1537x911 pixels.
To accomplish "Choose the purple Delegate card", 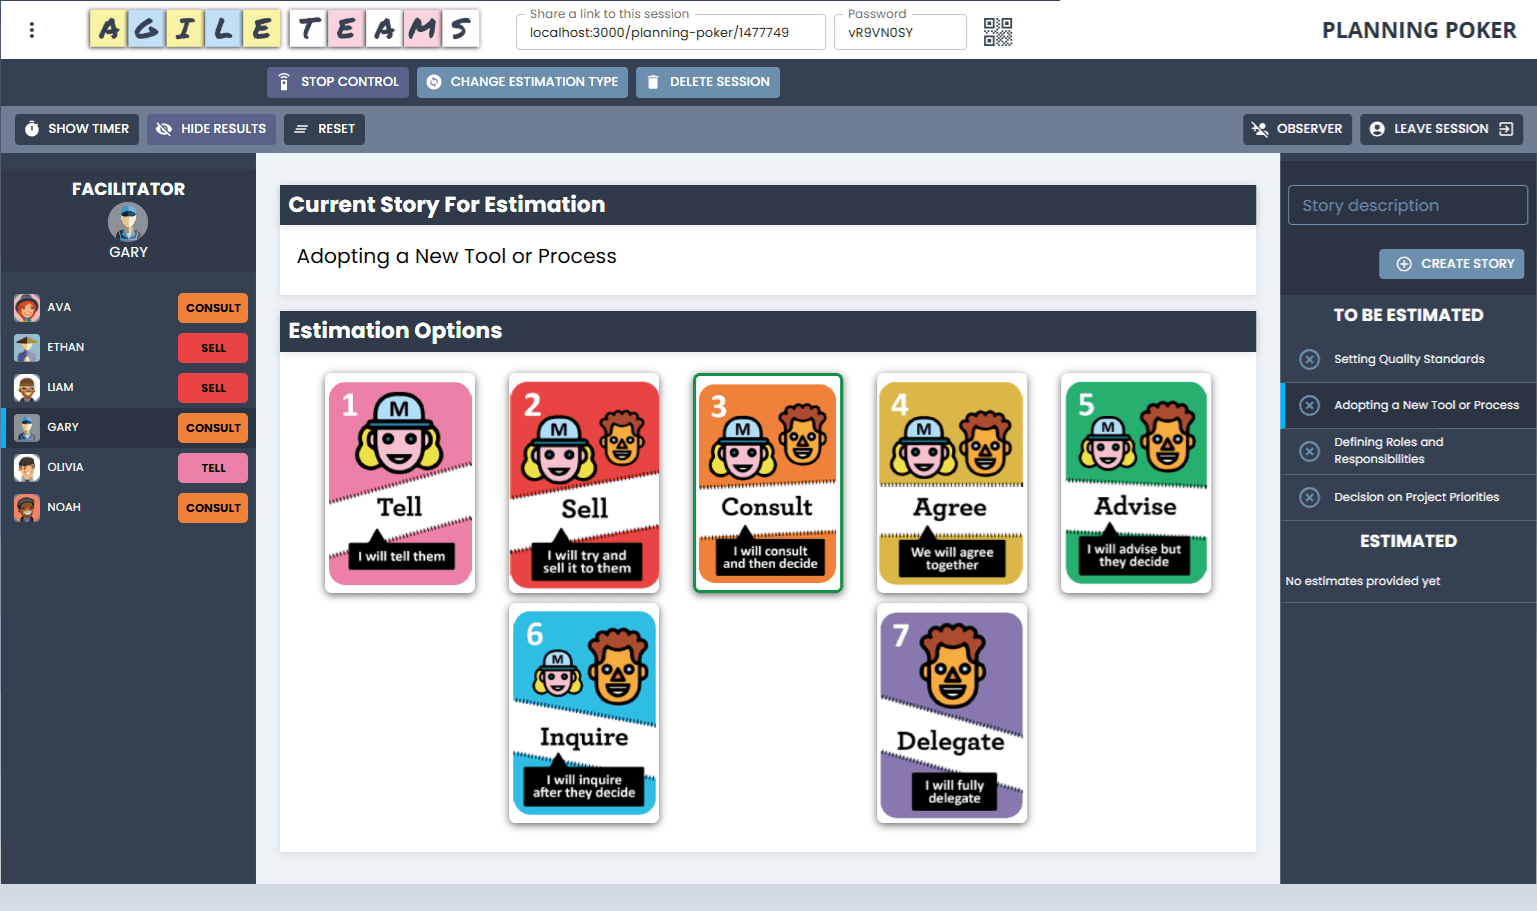I will tap(951, 714).
